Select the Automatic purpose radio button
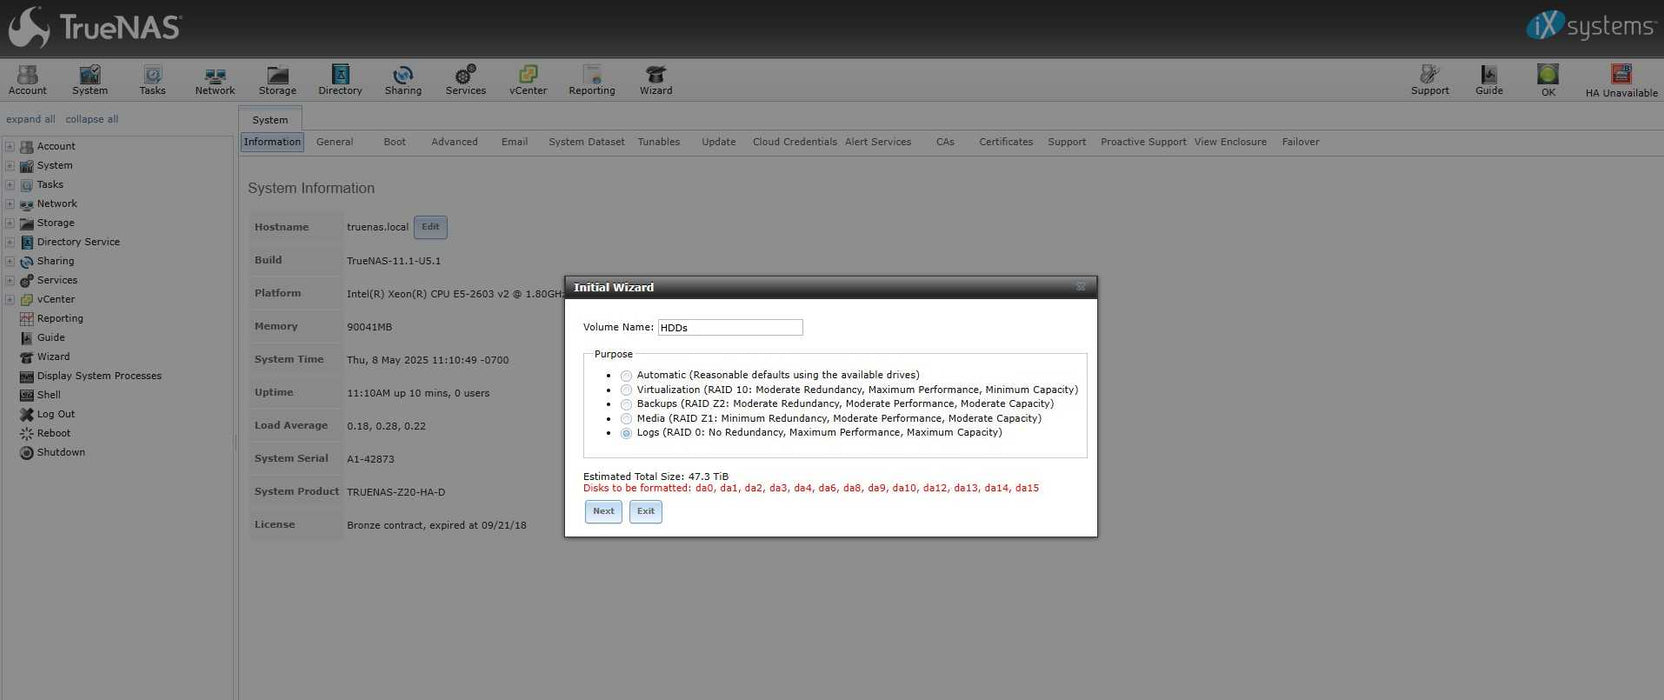1664x700 pixels. [626, 376]
